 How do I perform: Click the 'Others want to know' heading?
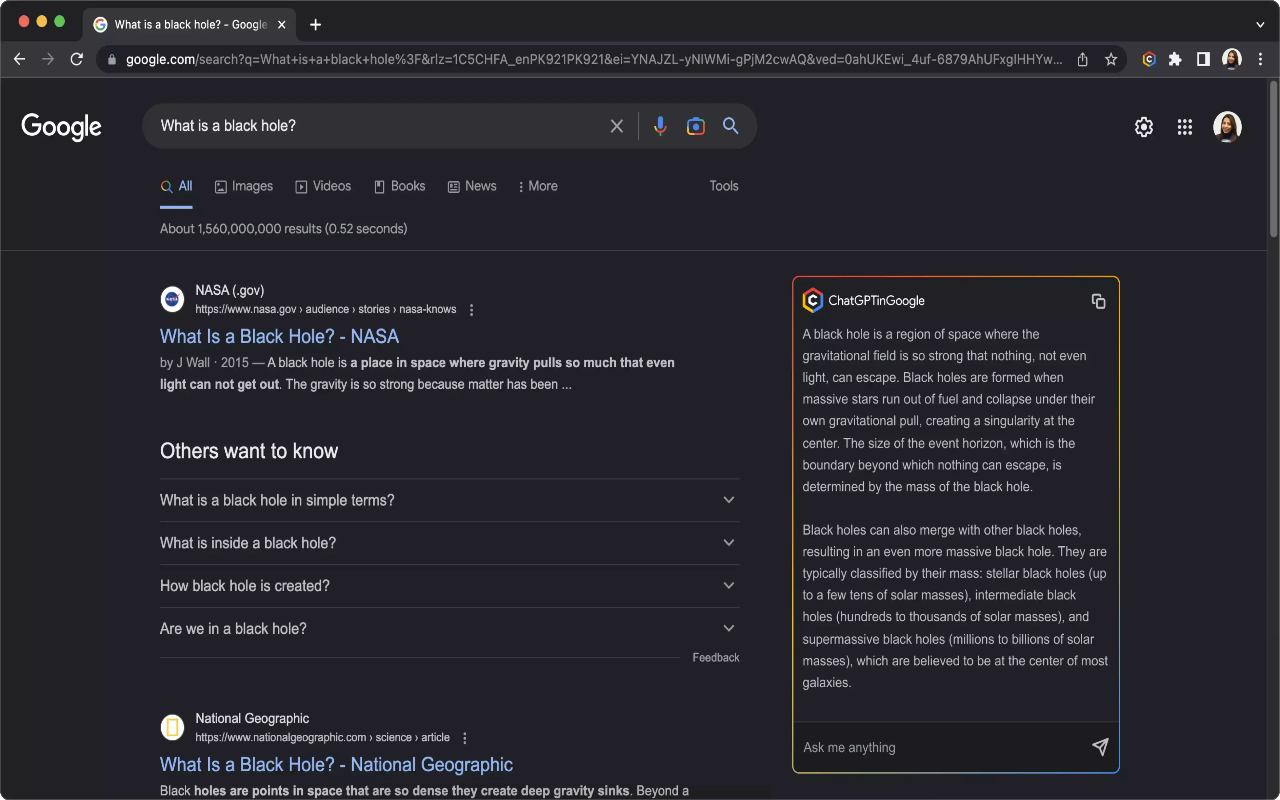249,451
